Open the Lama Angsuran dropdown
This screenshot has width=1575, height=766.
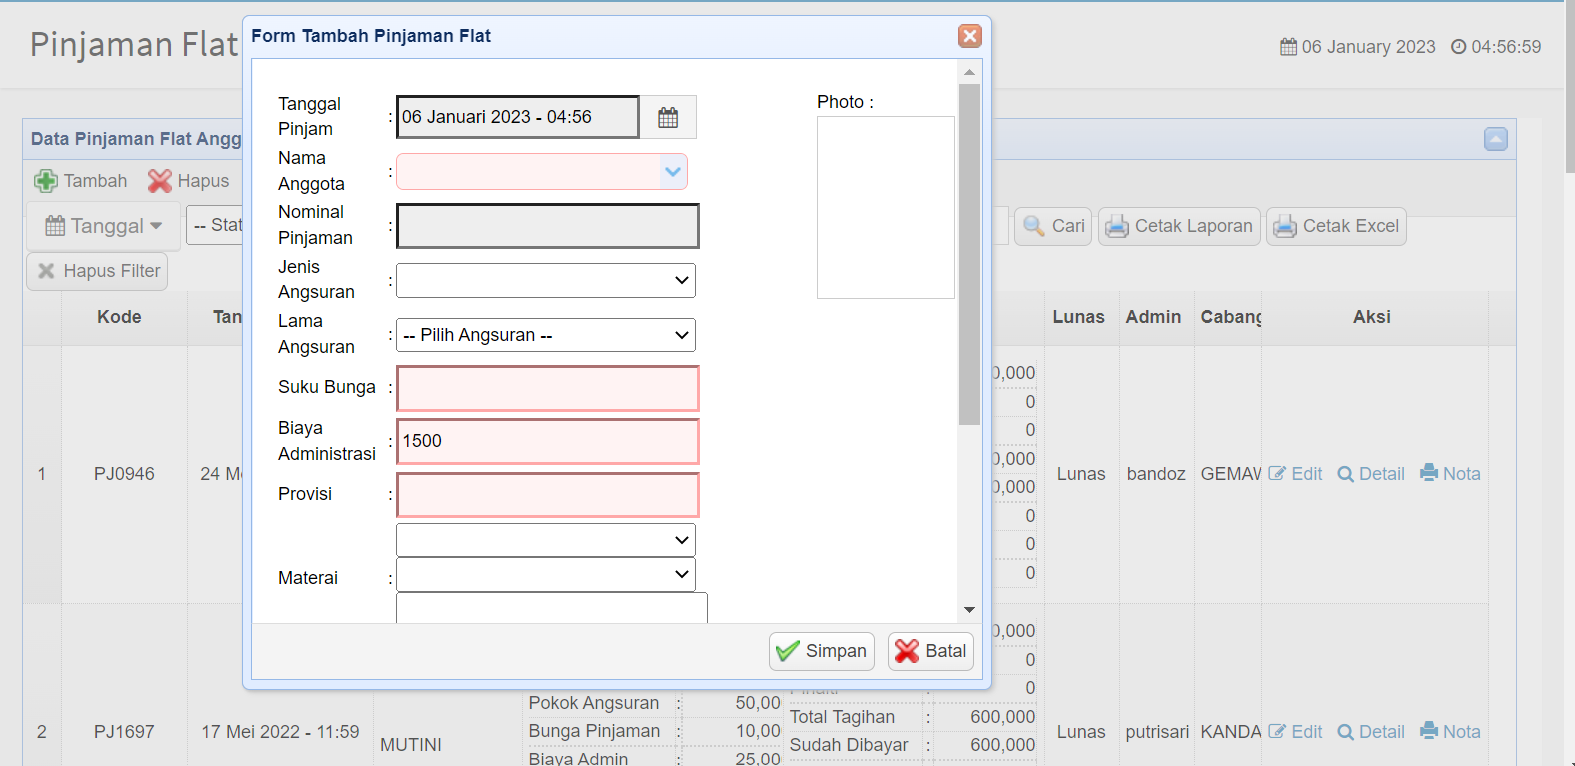(x=546, y=335)
